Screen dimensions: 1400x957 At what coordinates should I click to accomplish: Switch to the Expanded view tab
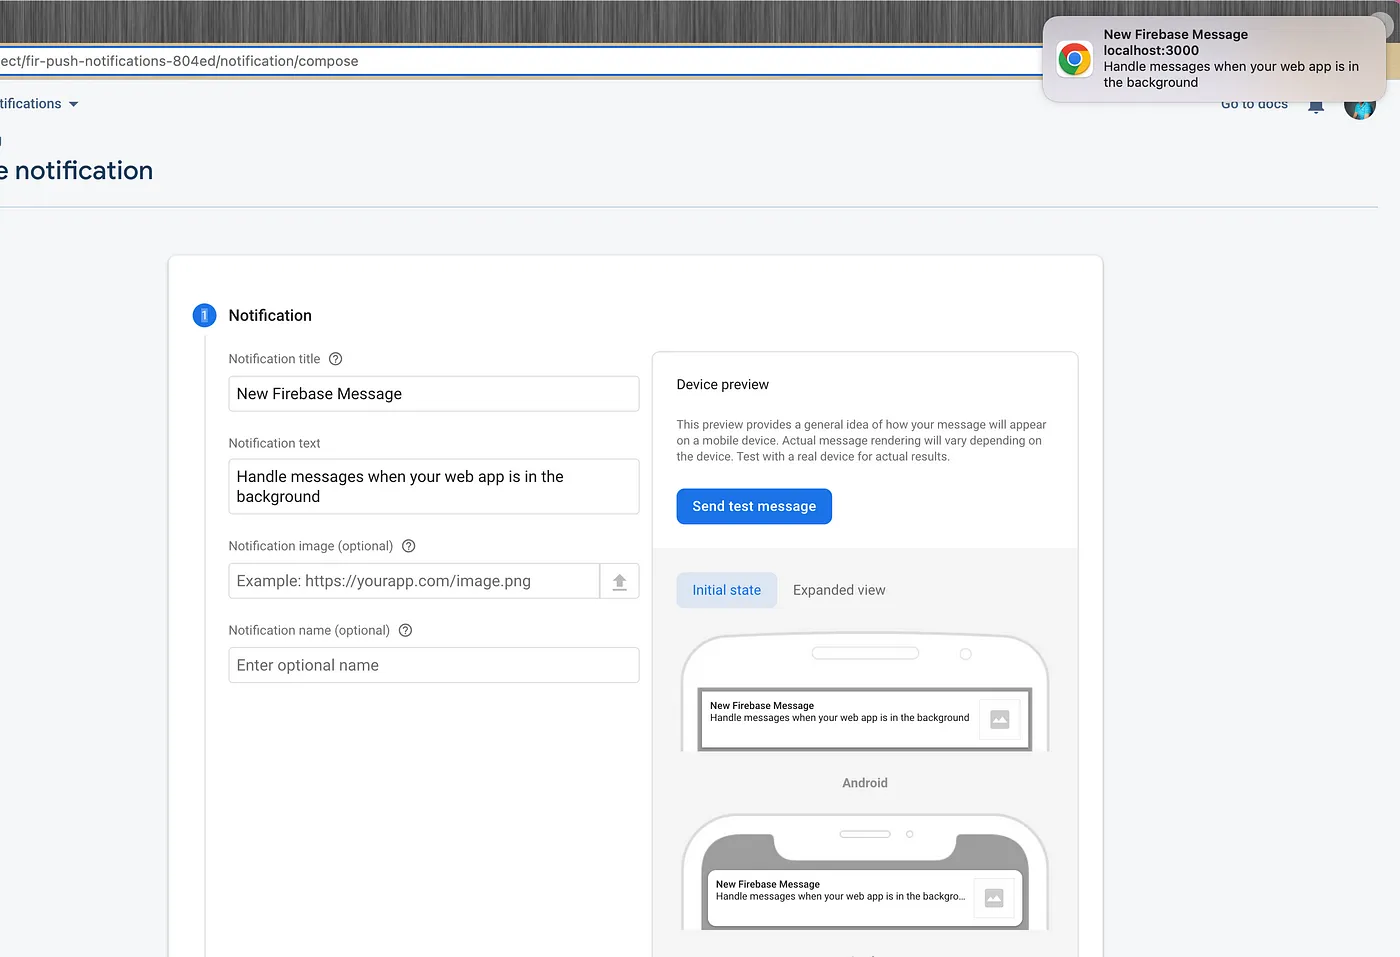coord(839,590)
